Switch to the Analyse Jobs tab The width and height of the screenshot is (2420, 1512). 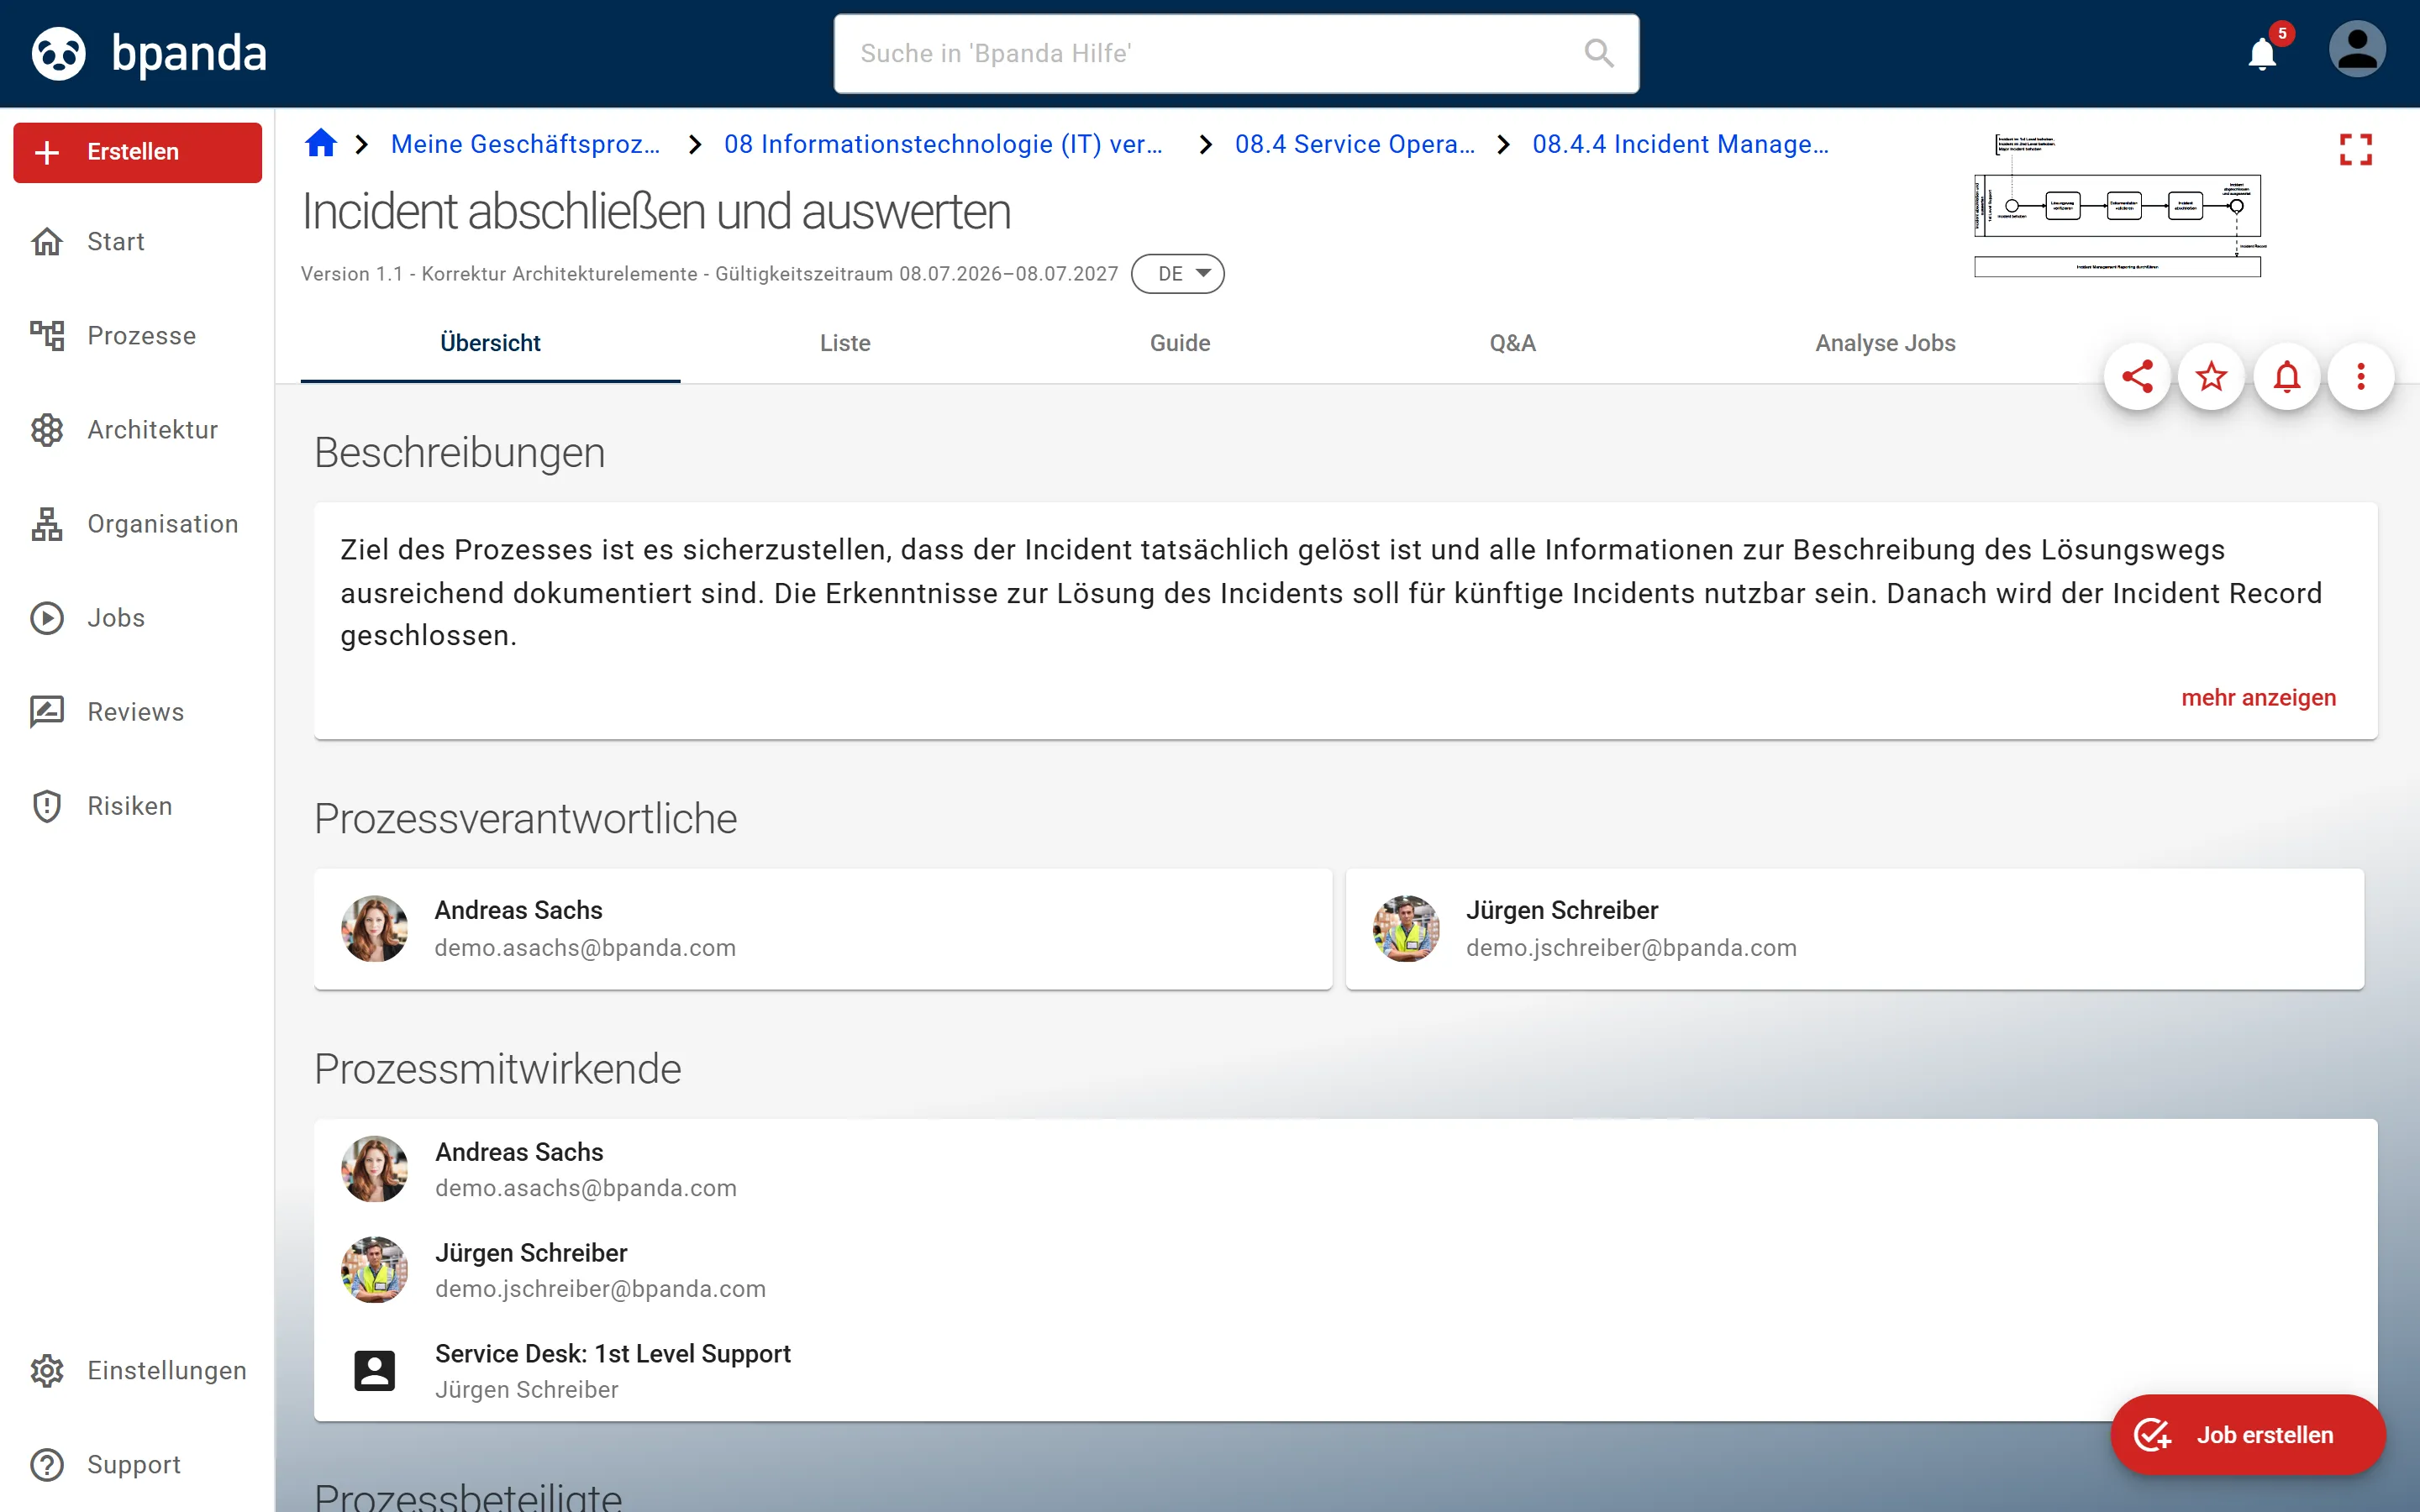(1885, 344)
